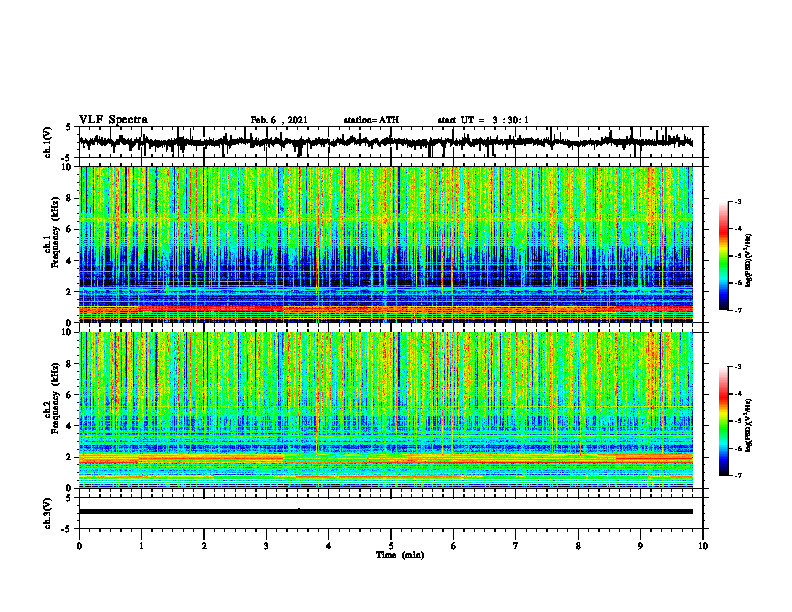Screen dimensions: 792x612
Task: Click the time axis tick label "10"
Action: (x=703, y=546)
